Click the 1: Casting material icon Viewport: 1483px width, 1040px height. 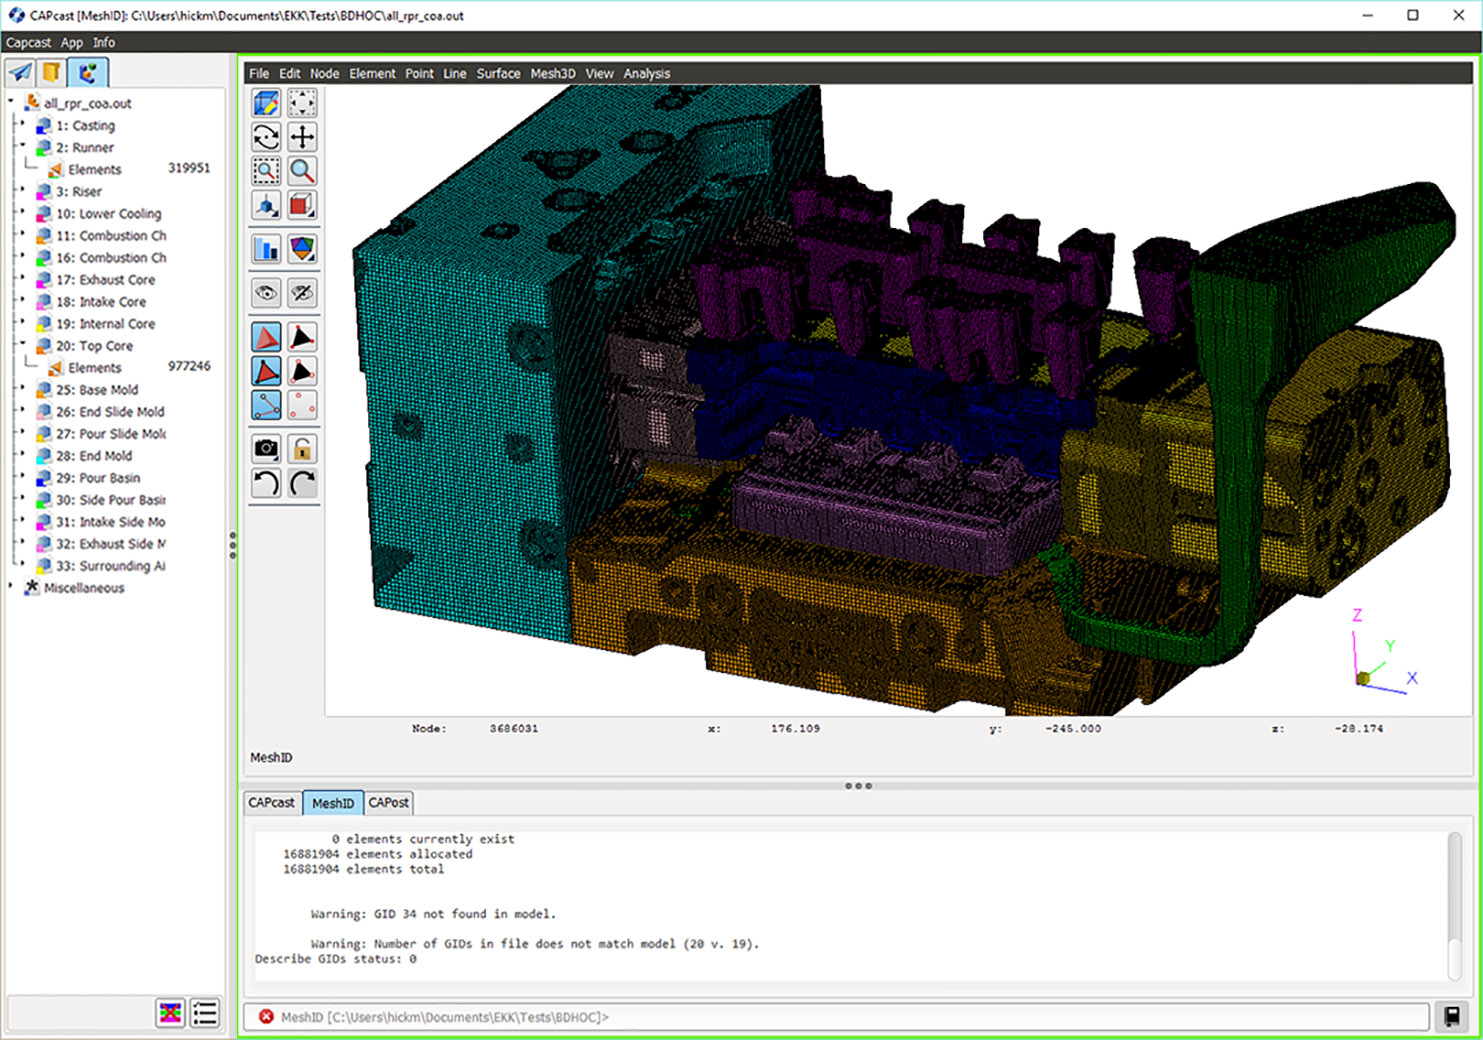tap(44, 126)
